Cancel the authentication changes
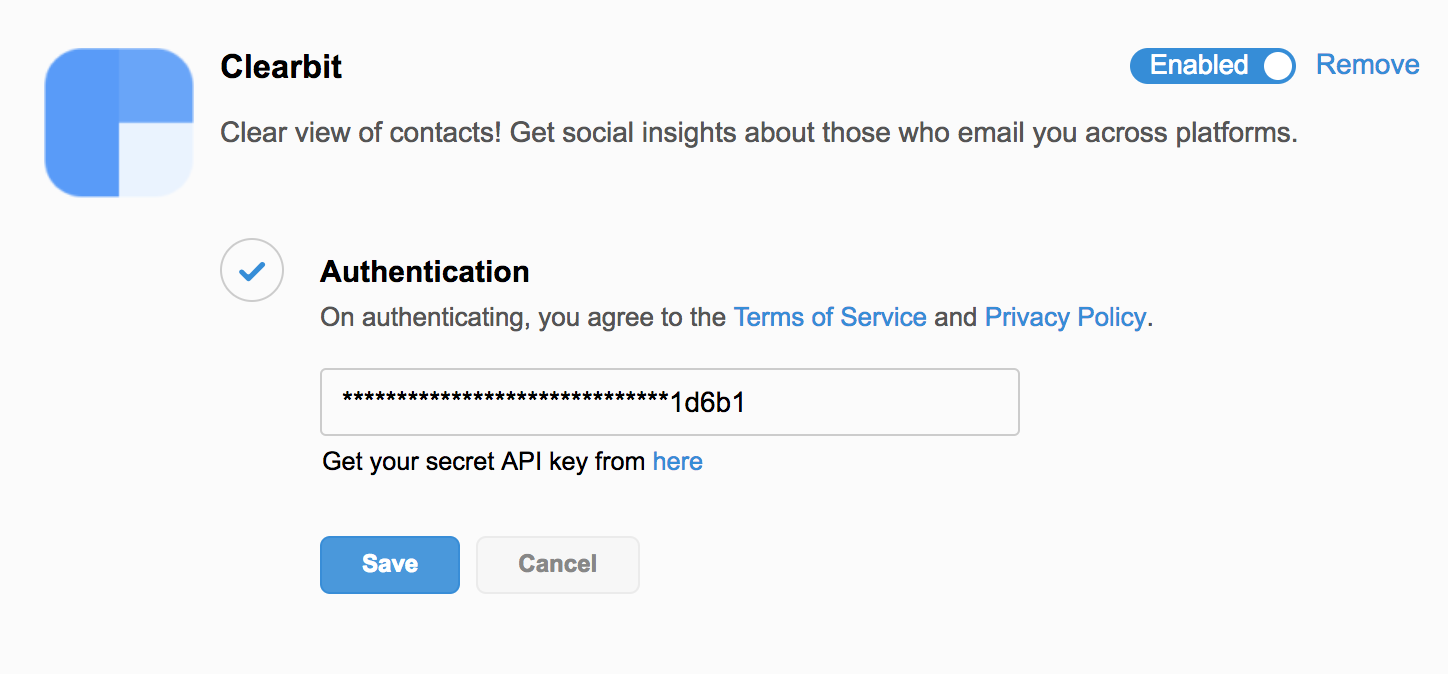Screen dimensions: 1448x674 point(557,565)
